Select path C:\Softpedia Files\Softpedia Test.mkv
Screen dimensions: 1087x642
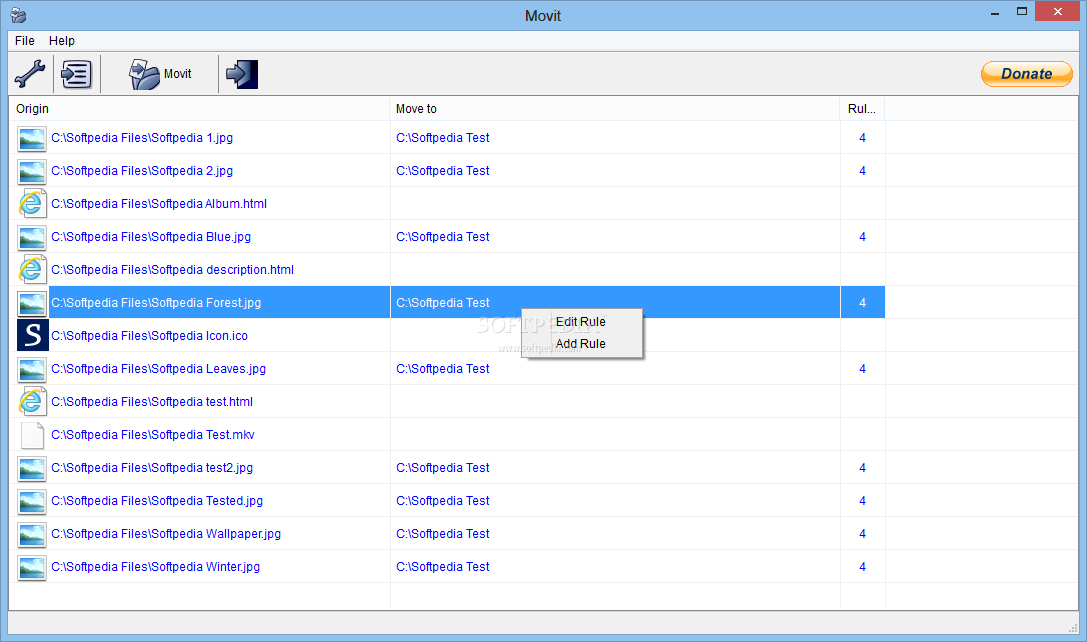pyautogui.click(x=153, y=435)
